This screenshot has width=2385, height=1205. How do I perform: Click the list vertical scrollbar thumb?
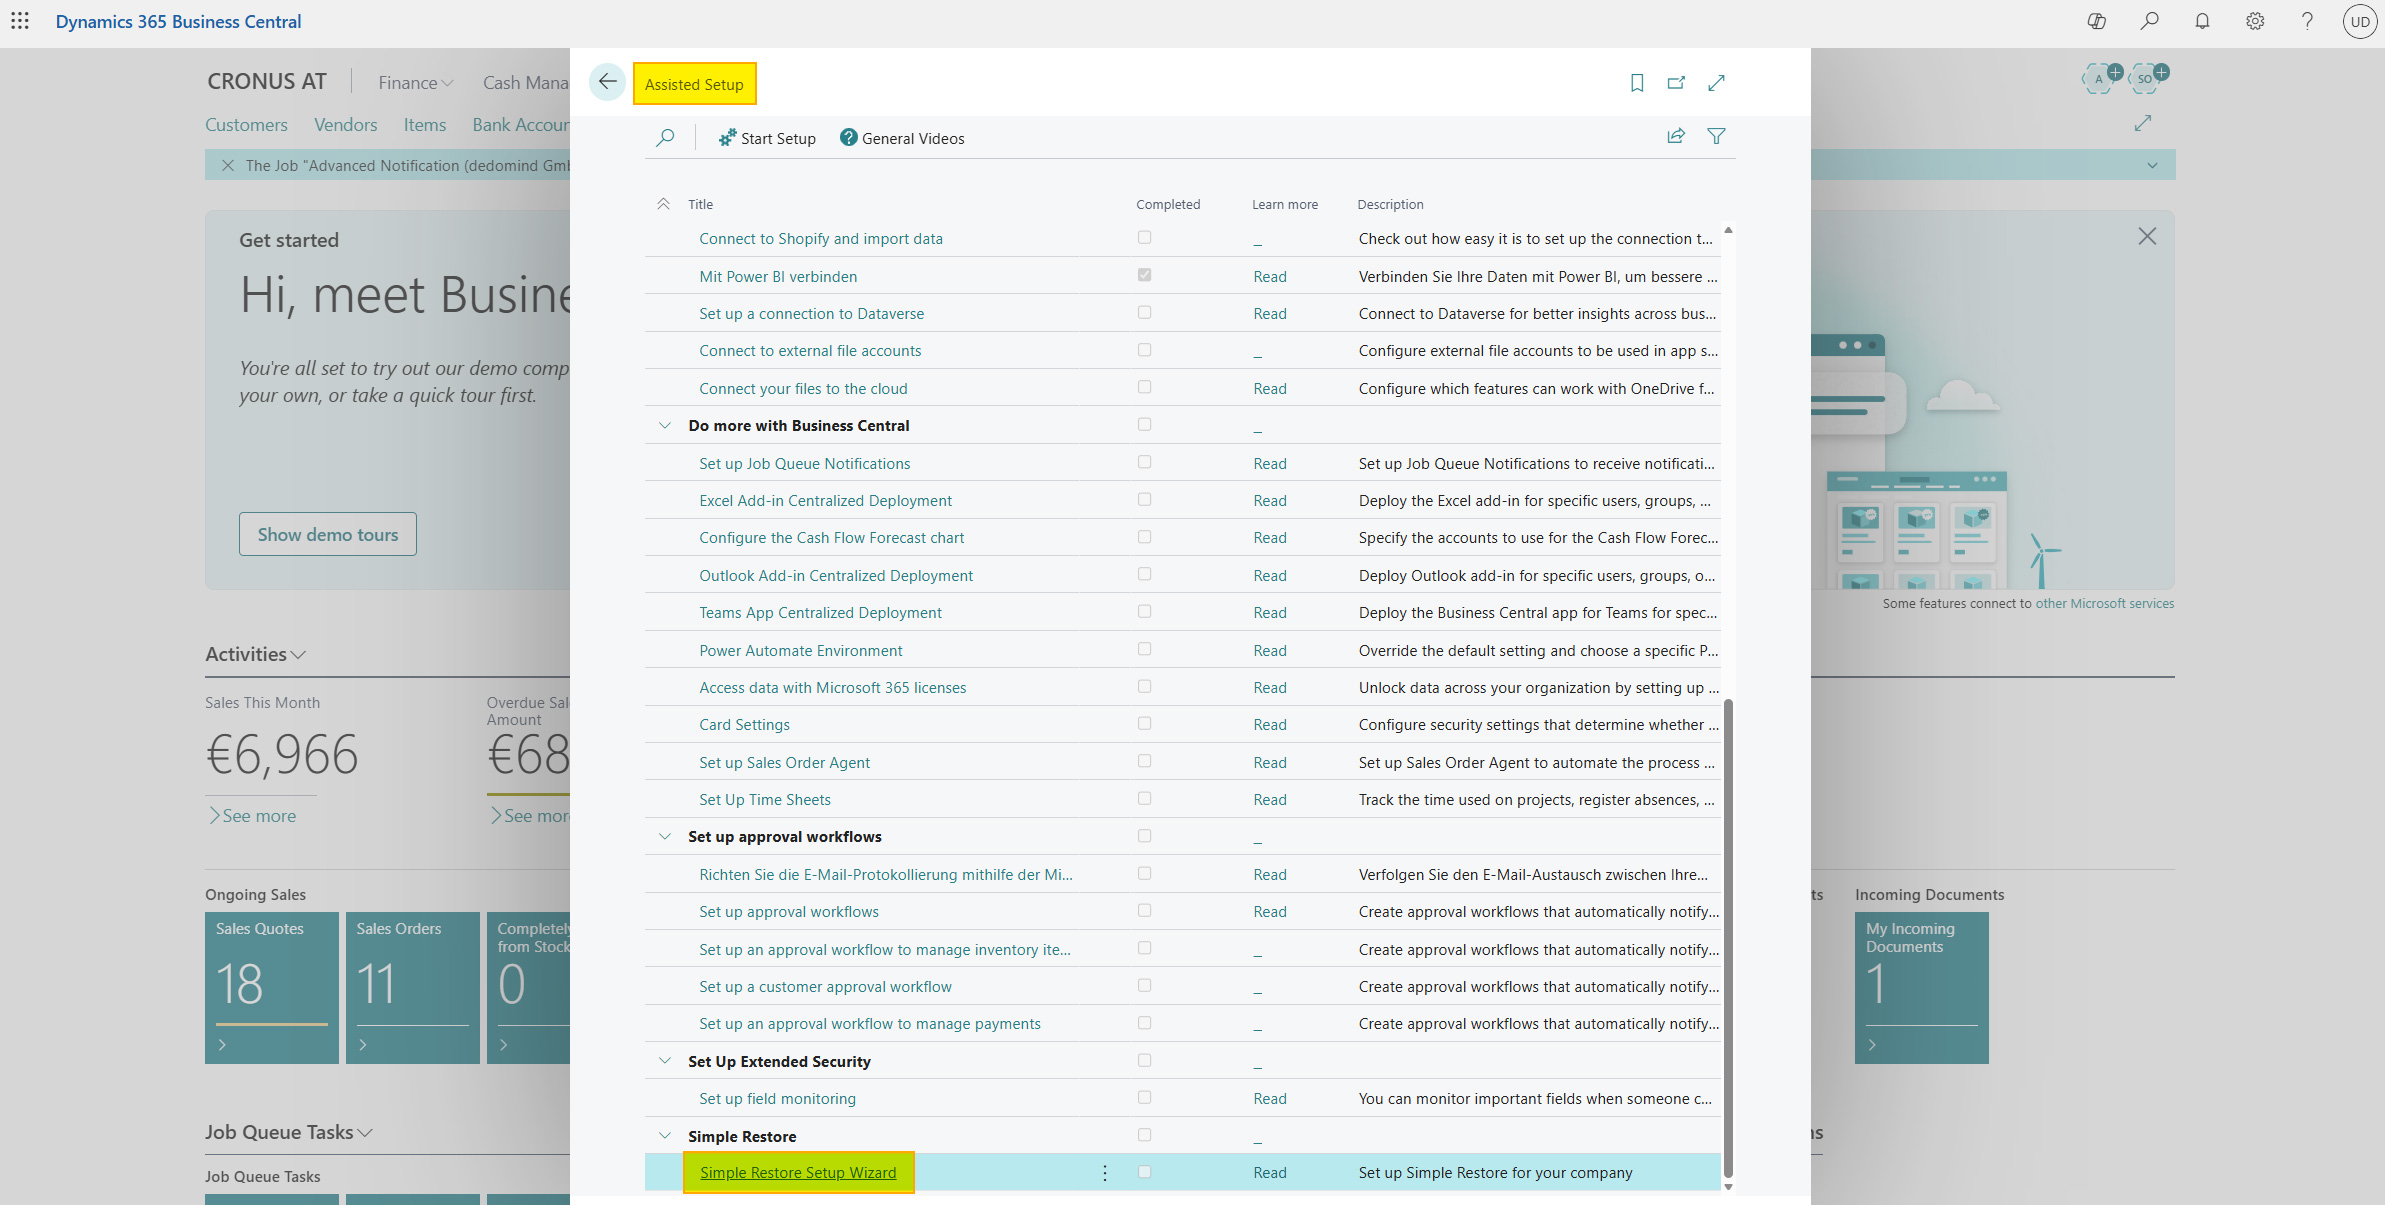(1728, 938)
